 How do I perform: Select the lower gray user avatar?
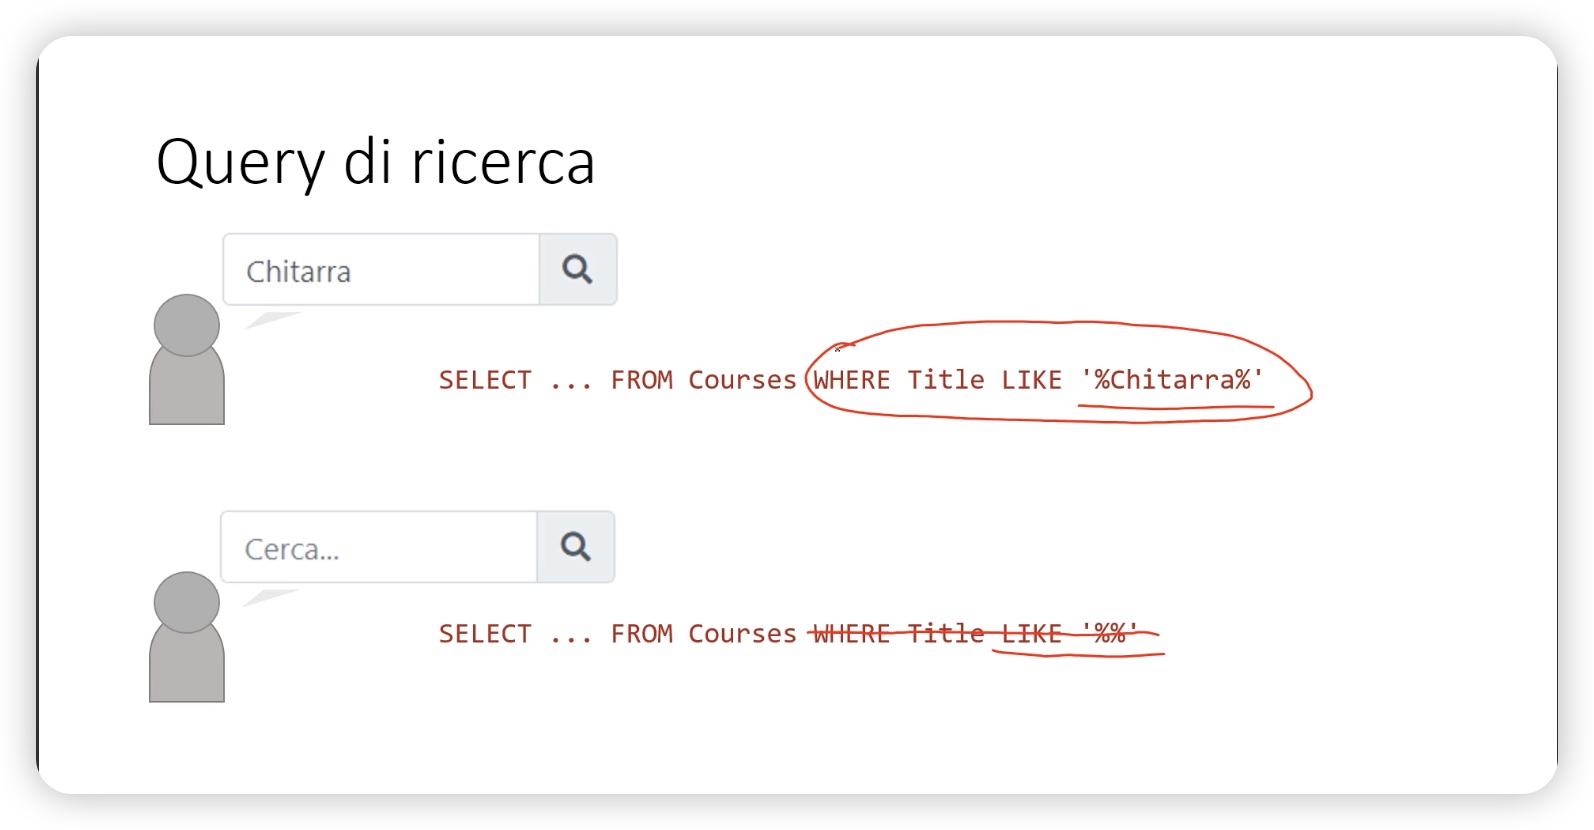(187, 637)
